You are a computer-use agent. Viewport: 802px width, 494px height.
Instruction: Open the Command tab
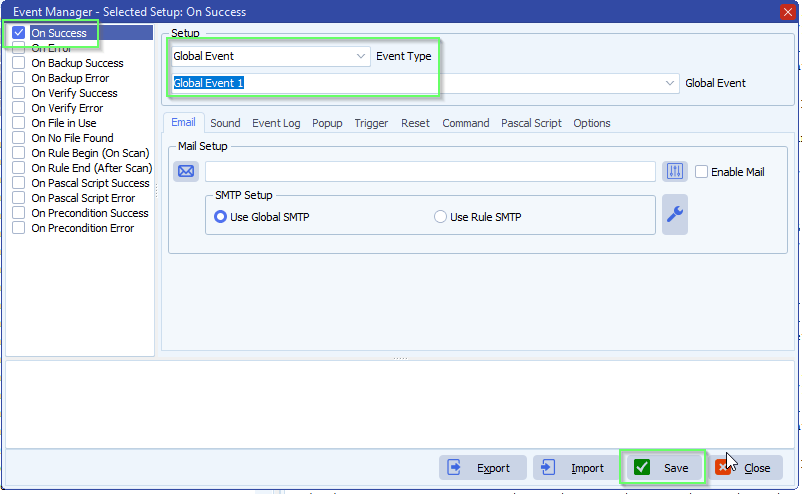coord(465,123)
